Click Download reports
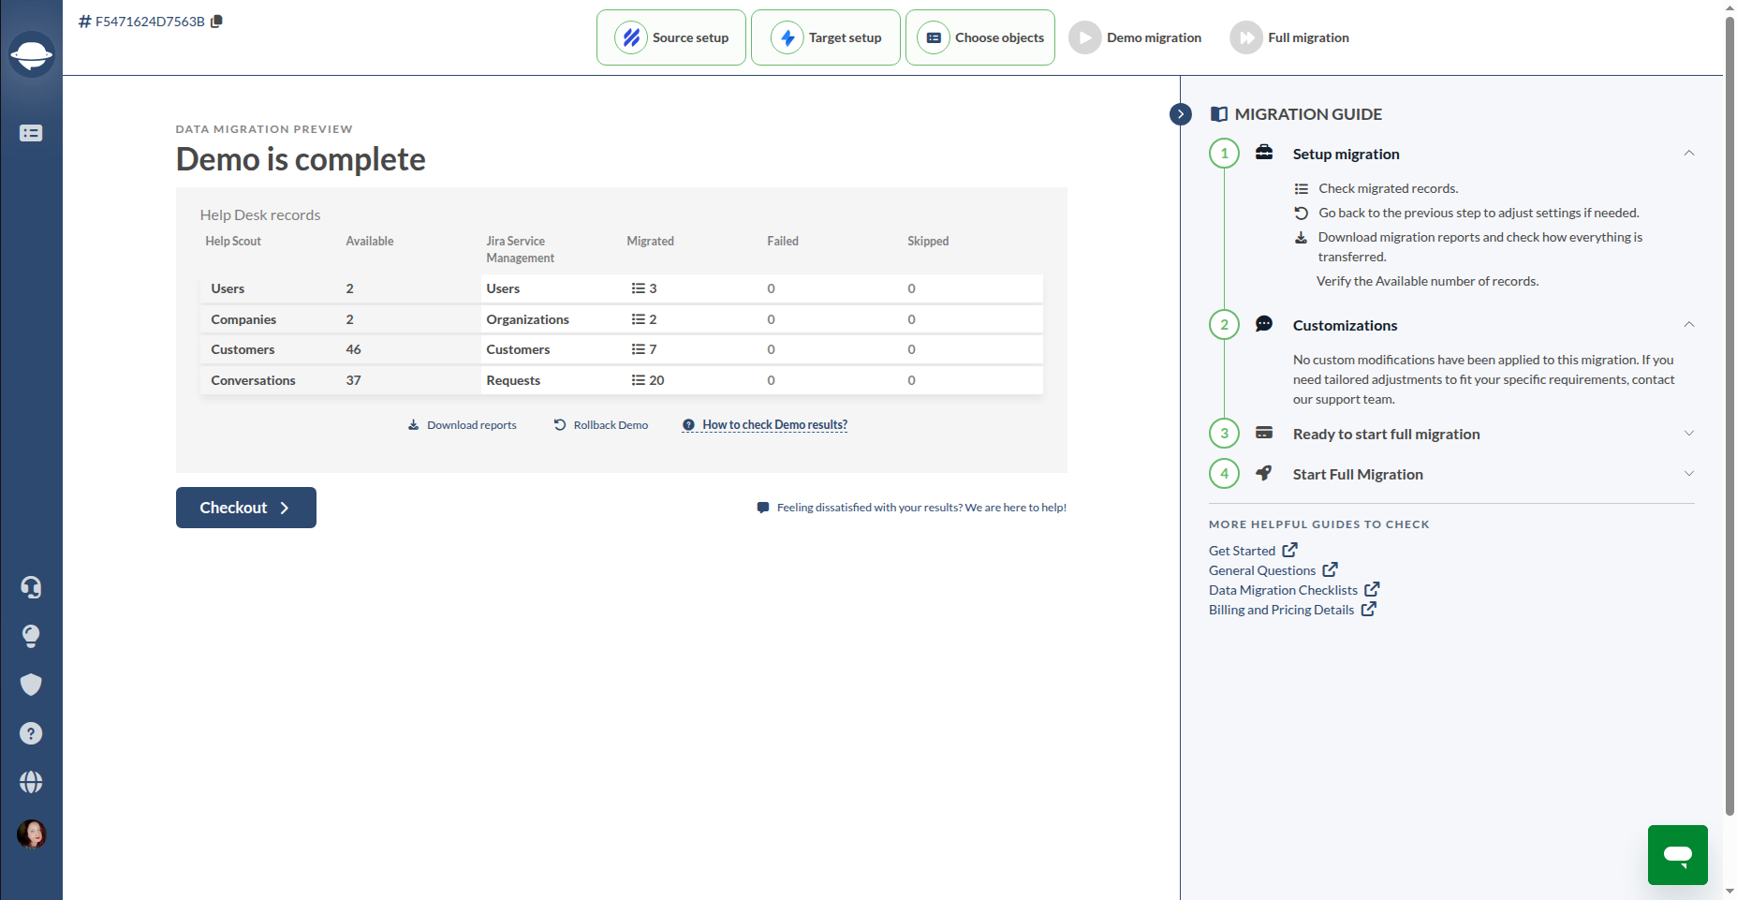Screen dimensions: 1737x900 [462, 425]
